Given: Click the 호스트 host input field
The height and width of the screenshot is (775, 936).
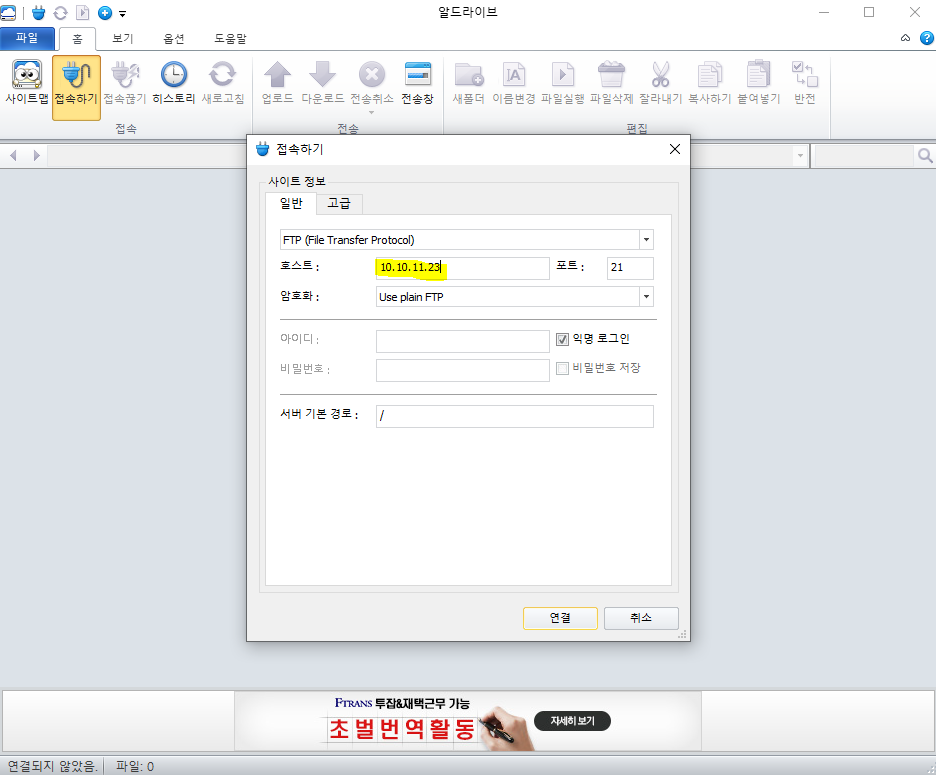Looking at the screenshot, I should [x=463, y=268].
